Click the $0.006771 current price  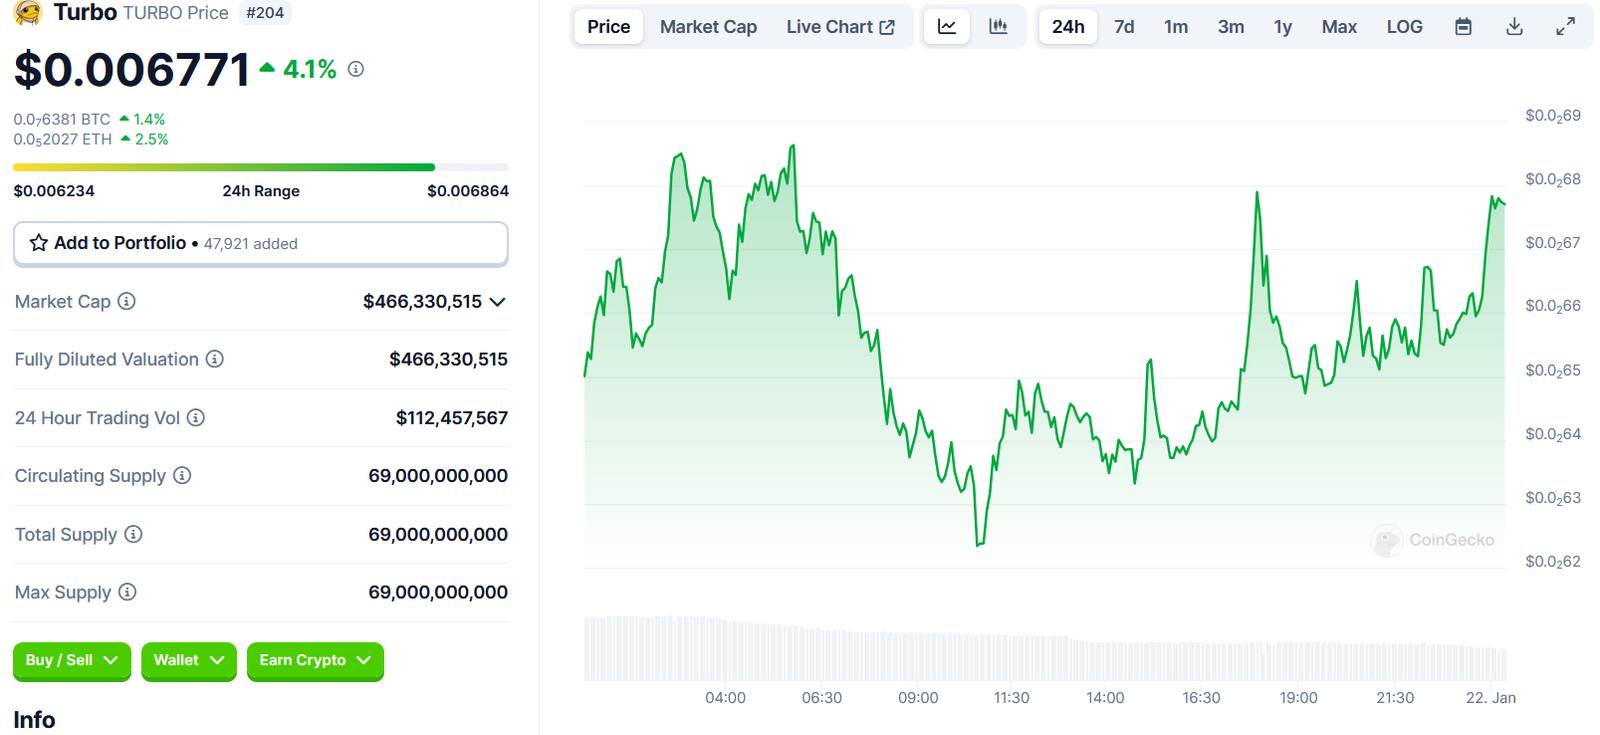[x=131, y=69]
